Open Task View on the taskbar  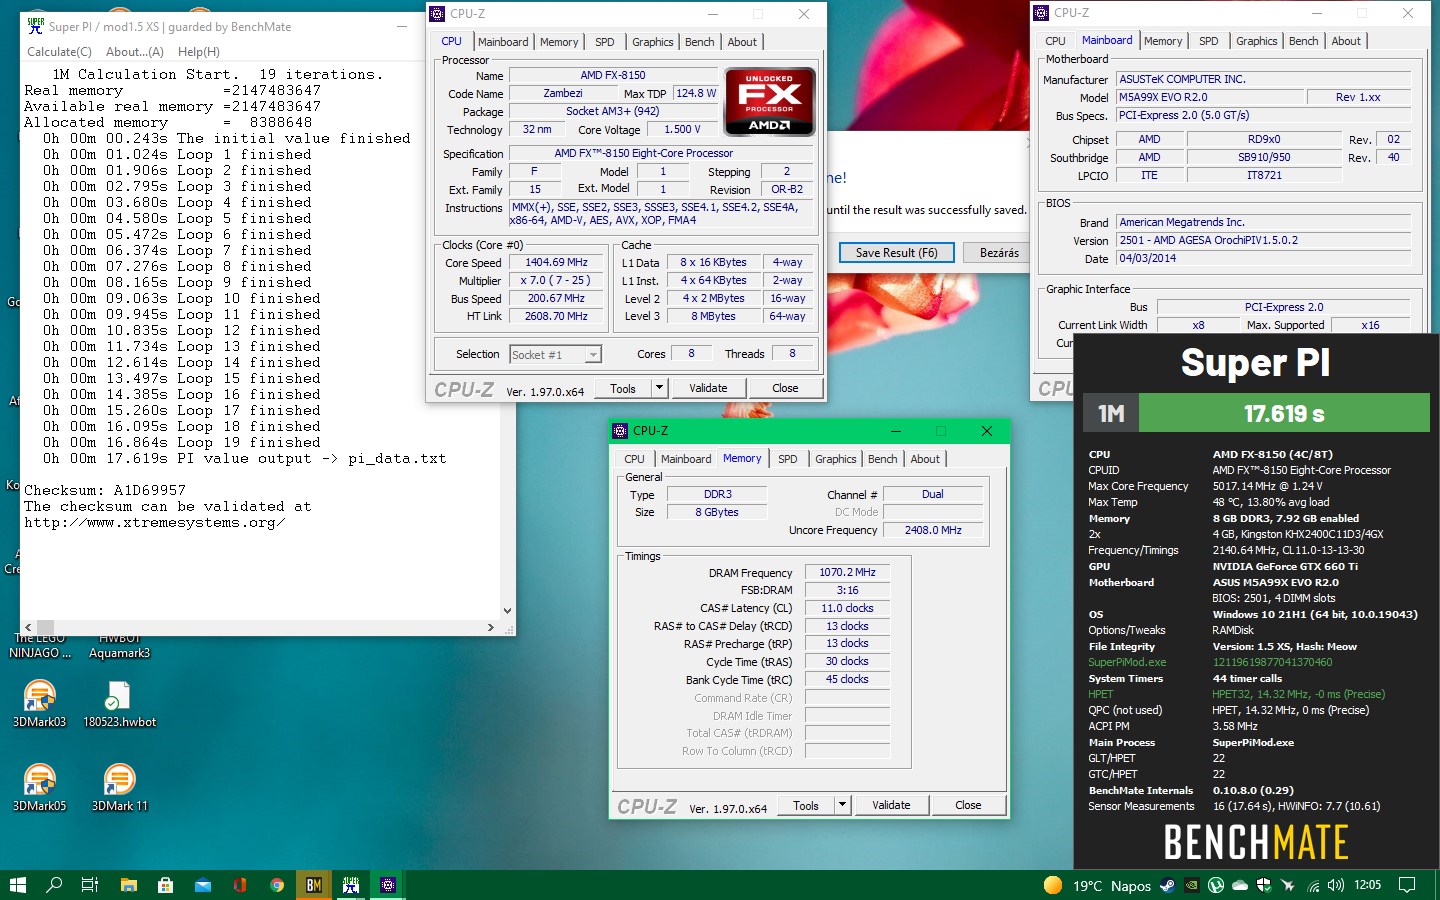[x=90, y=885]
